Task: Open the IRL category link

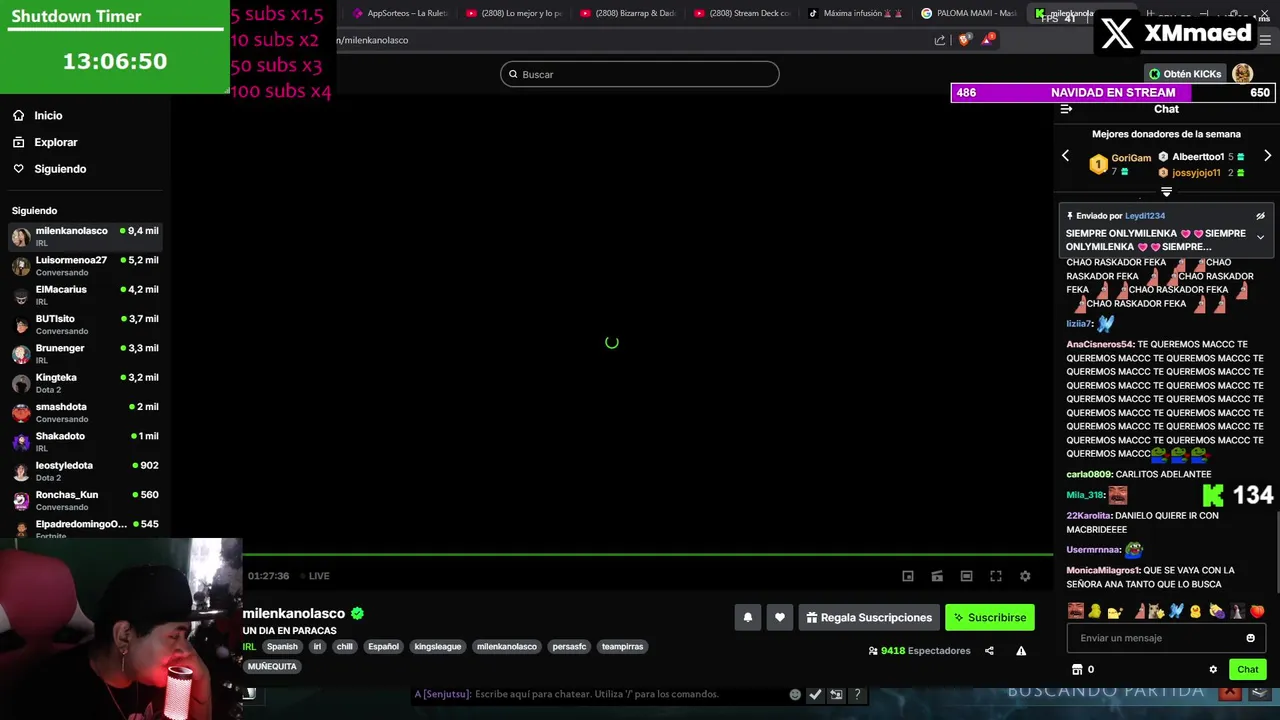Action: [x=249, y=647]
